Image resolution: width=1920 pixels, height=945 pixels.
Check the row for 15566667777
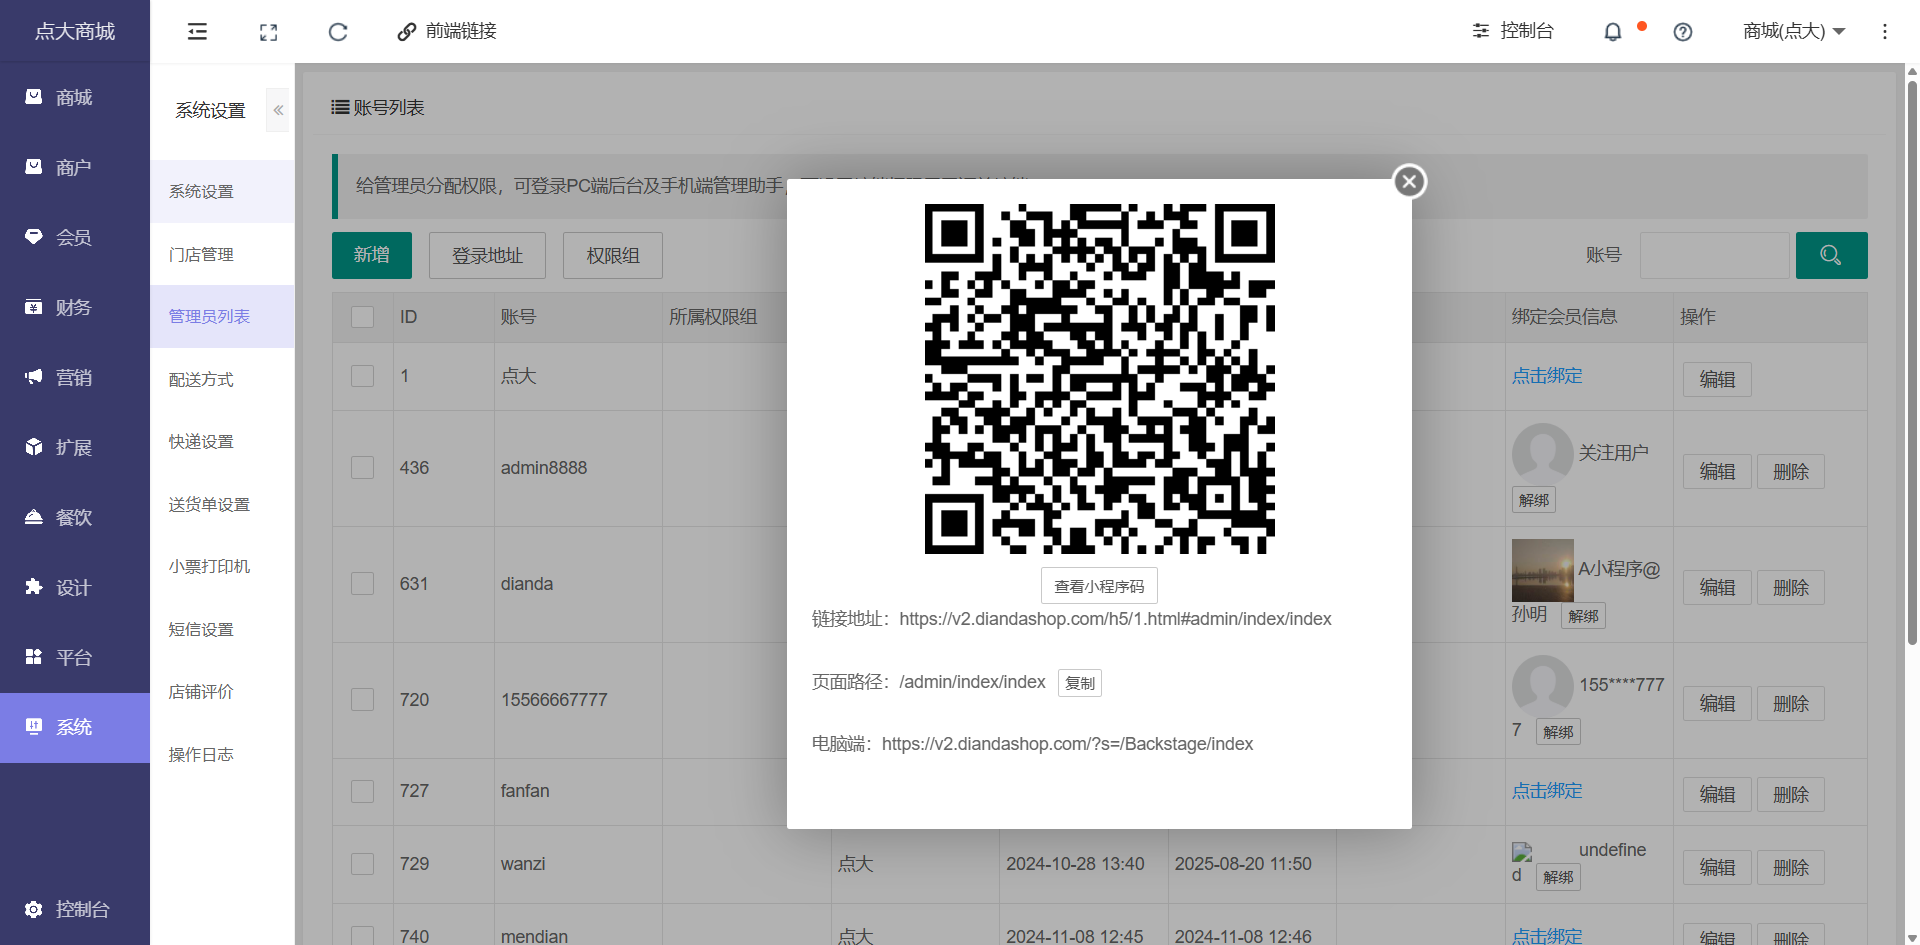click(363, 700)
